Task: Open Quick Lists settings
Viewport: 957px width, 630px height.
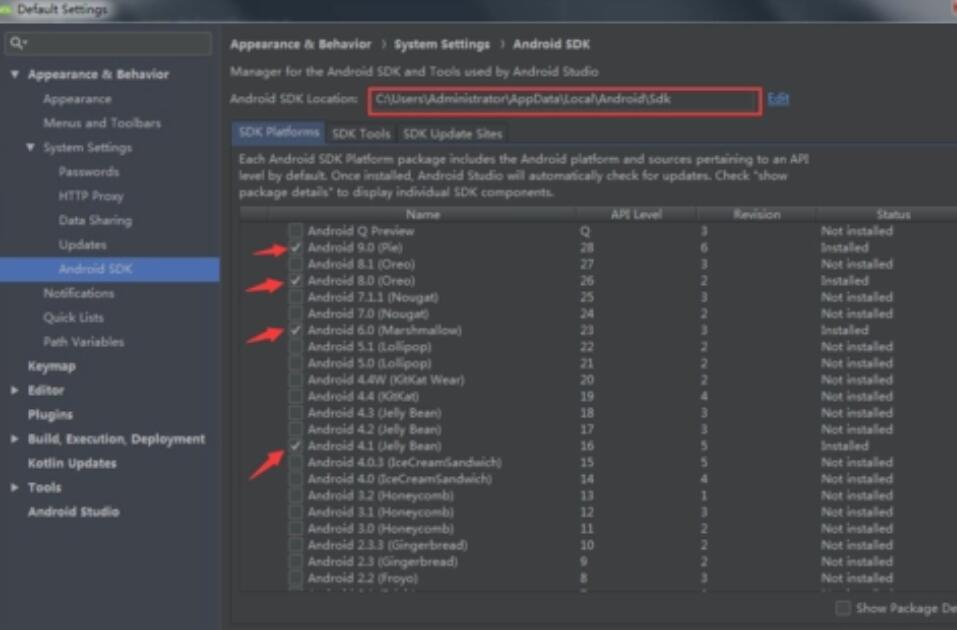Action: coord(73,318)
